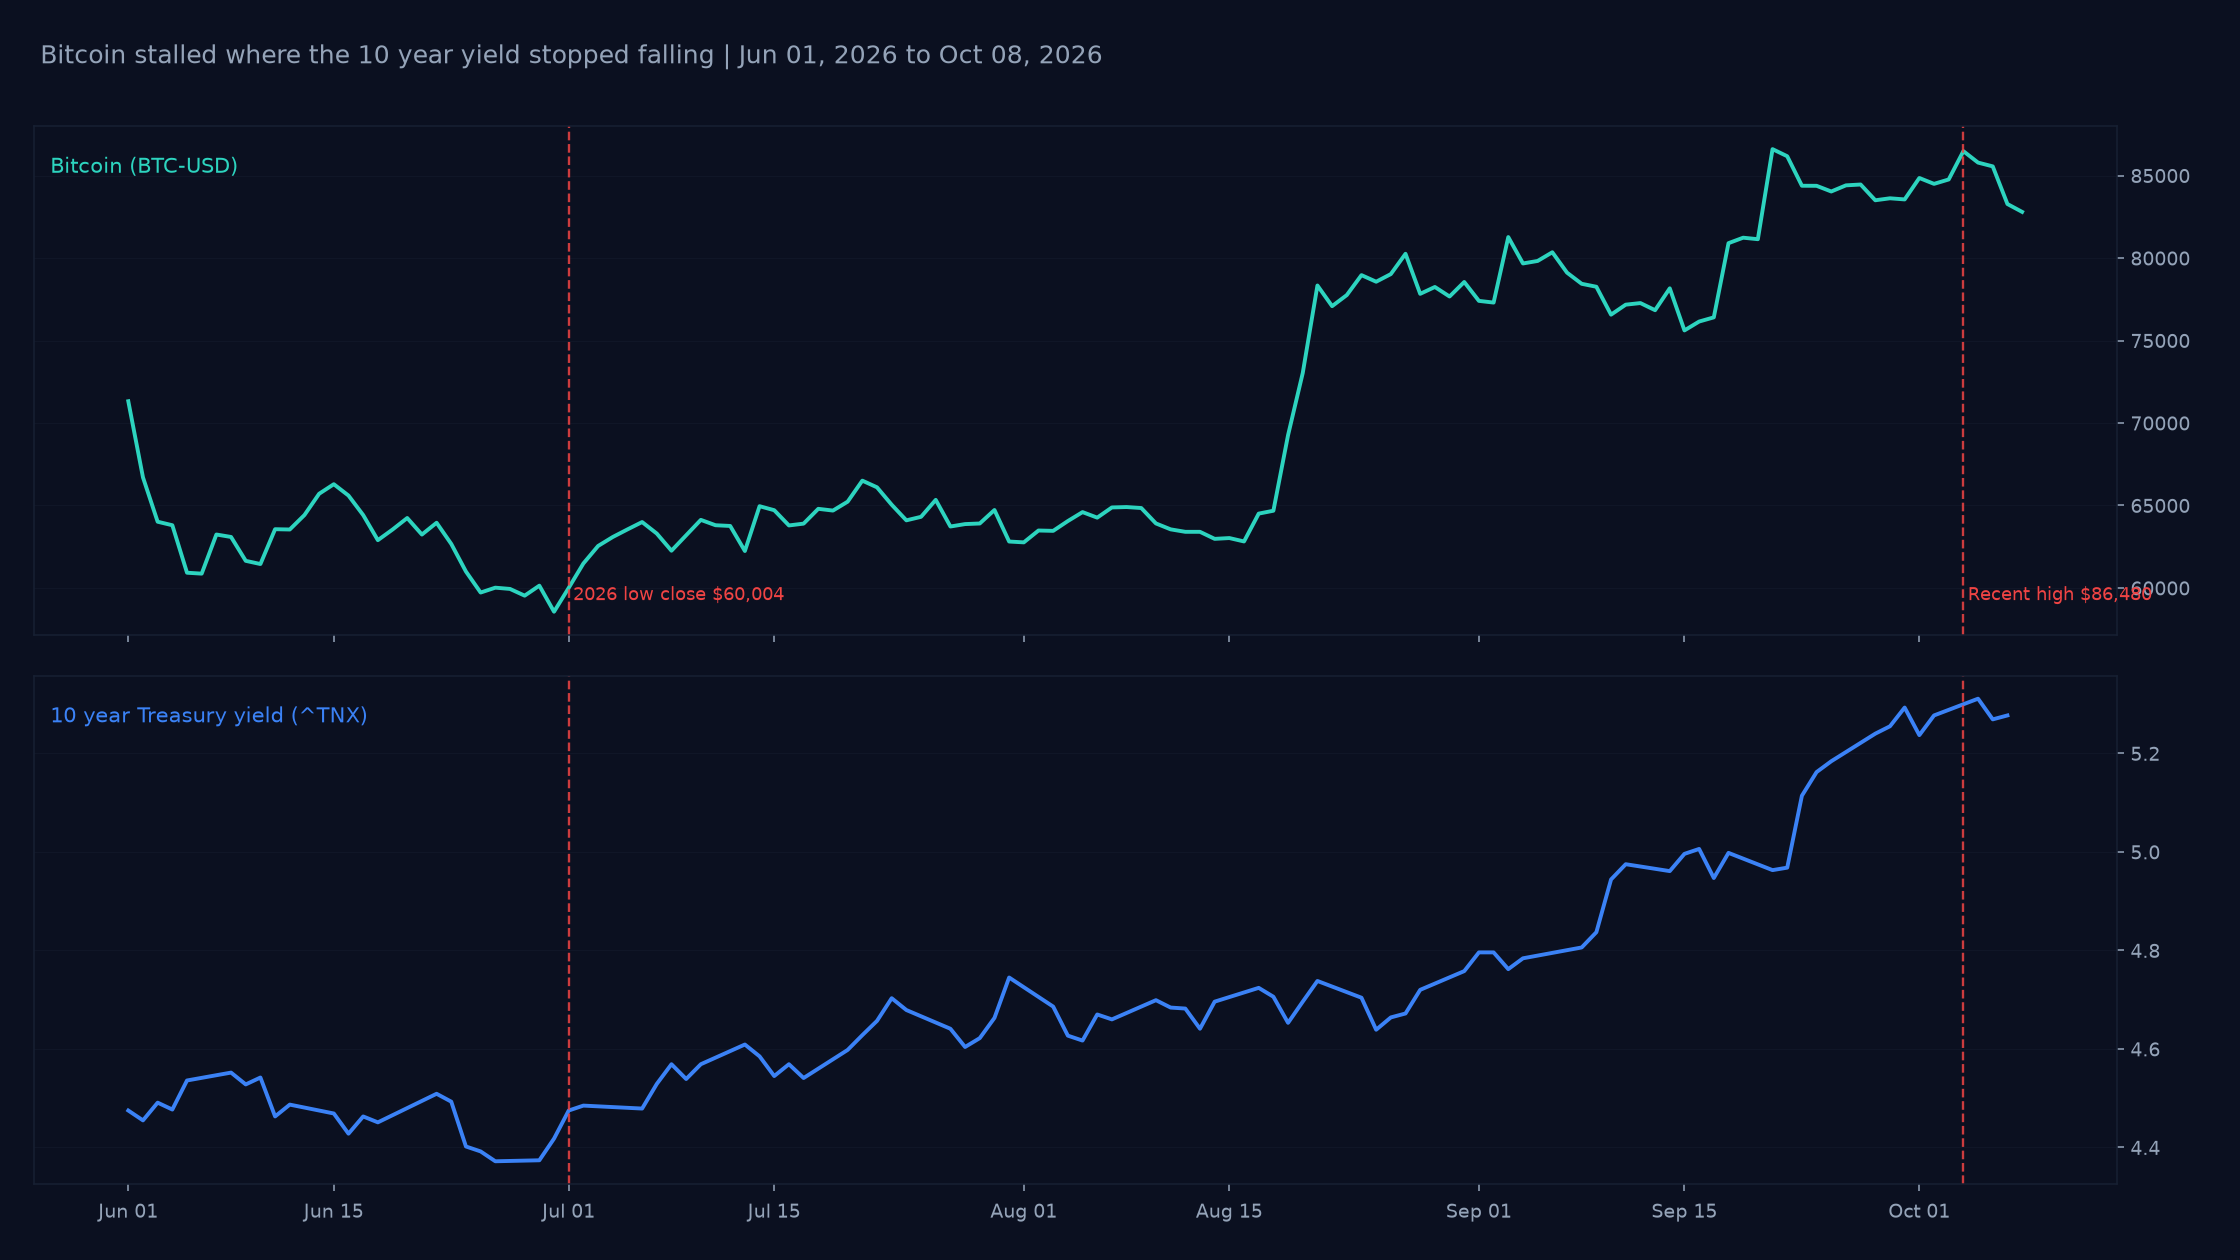Click the 'Aug 01' date label
This screenshot has height=1260, width=2240.
(x=1024, y=1212)
